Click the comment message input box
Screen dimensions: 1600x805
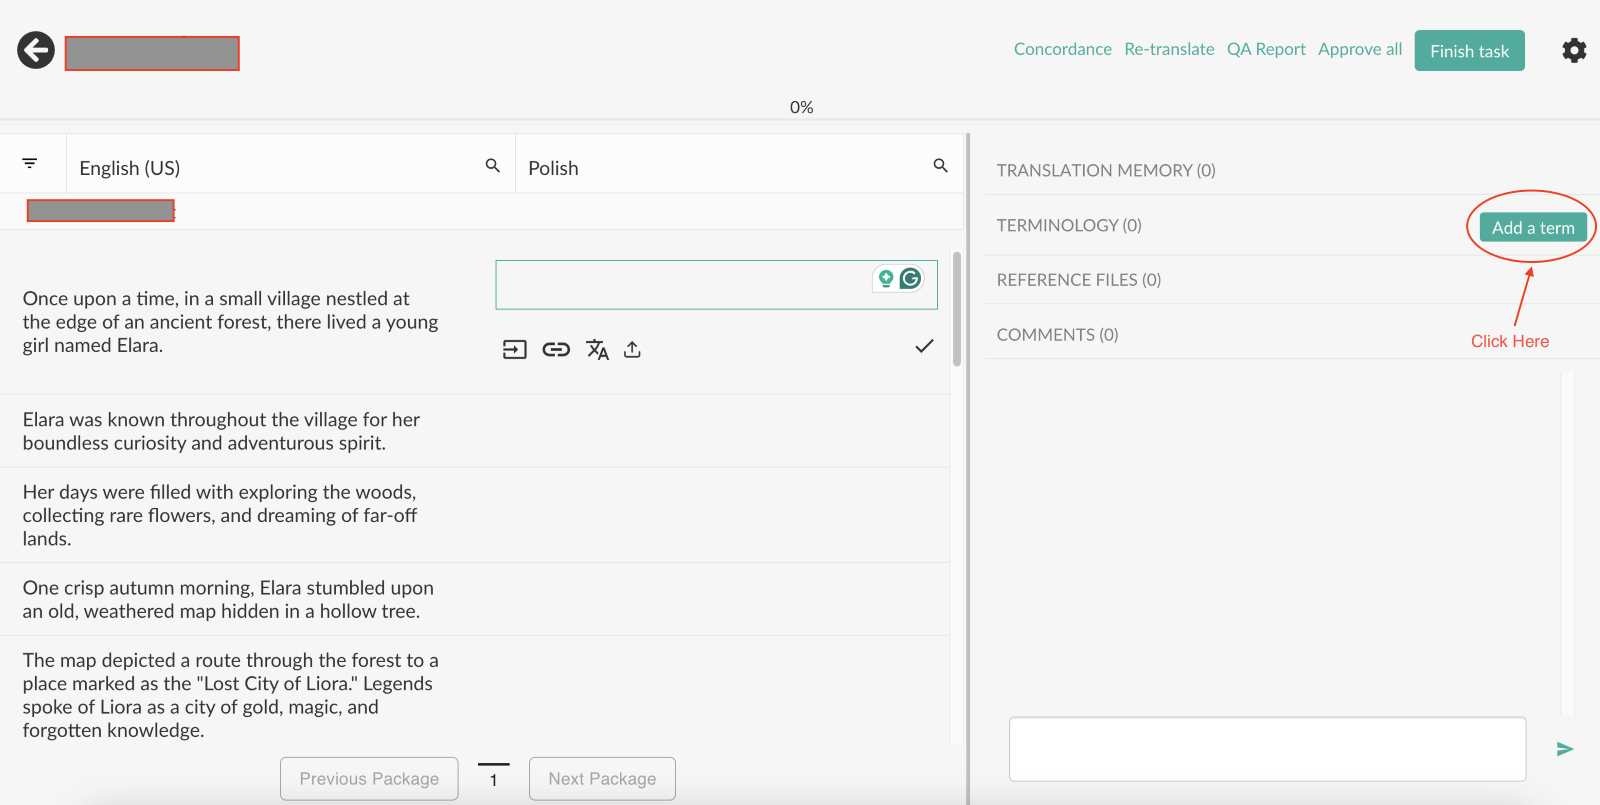[1267, 749]
